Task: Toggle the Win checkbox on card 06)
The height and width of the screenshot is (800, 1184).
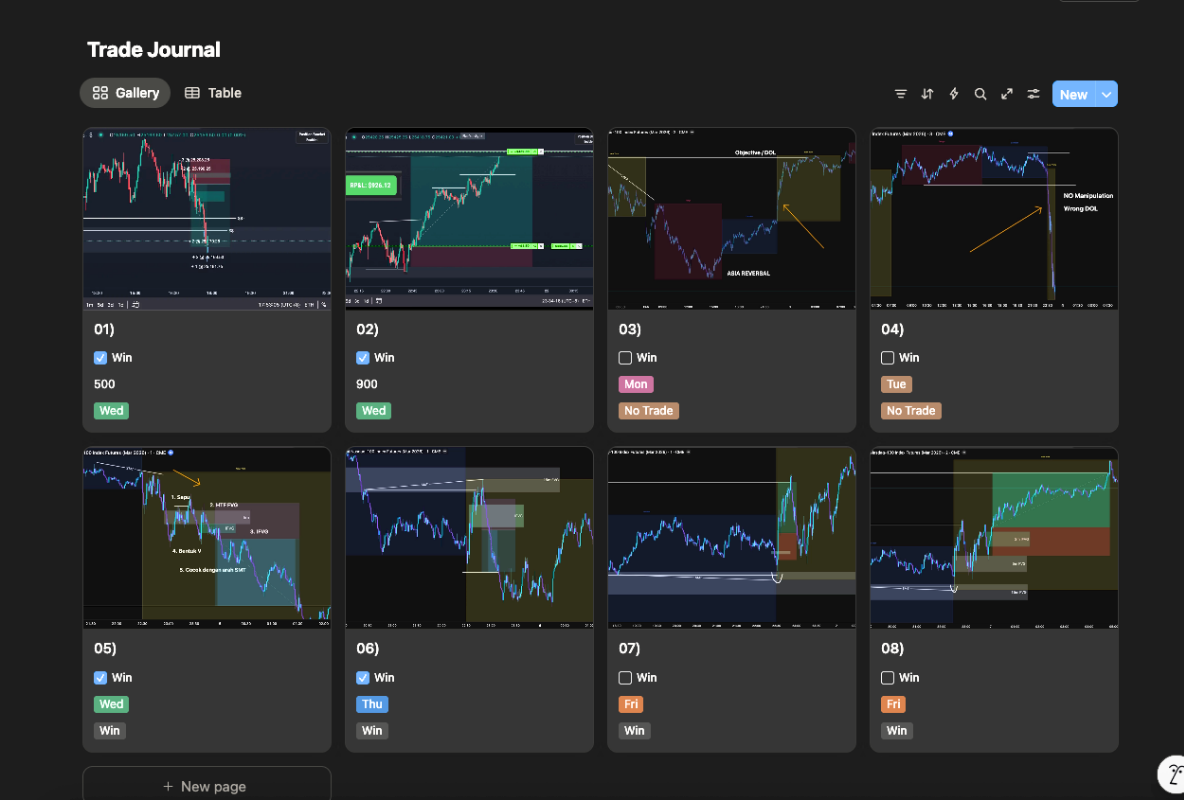Action: (x=363, y=678)
